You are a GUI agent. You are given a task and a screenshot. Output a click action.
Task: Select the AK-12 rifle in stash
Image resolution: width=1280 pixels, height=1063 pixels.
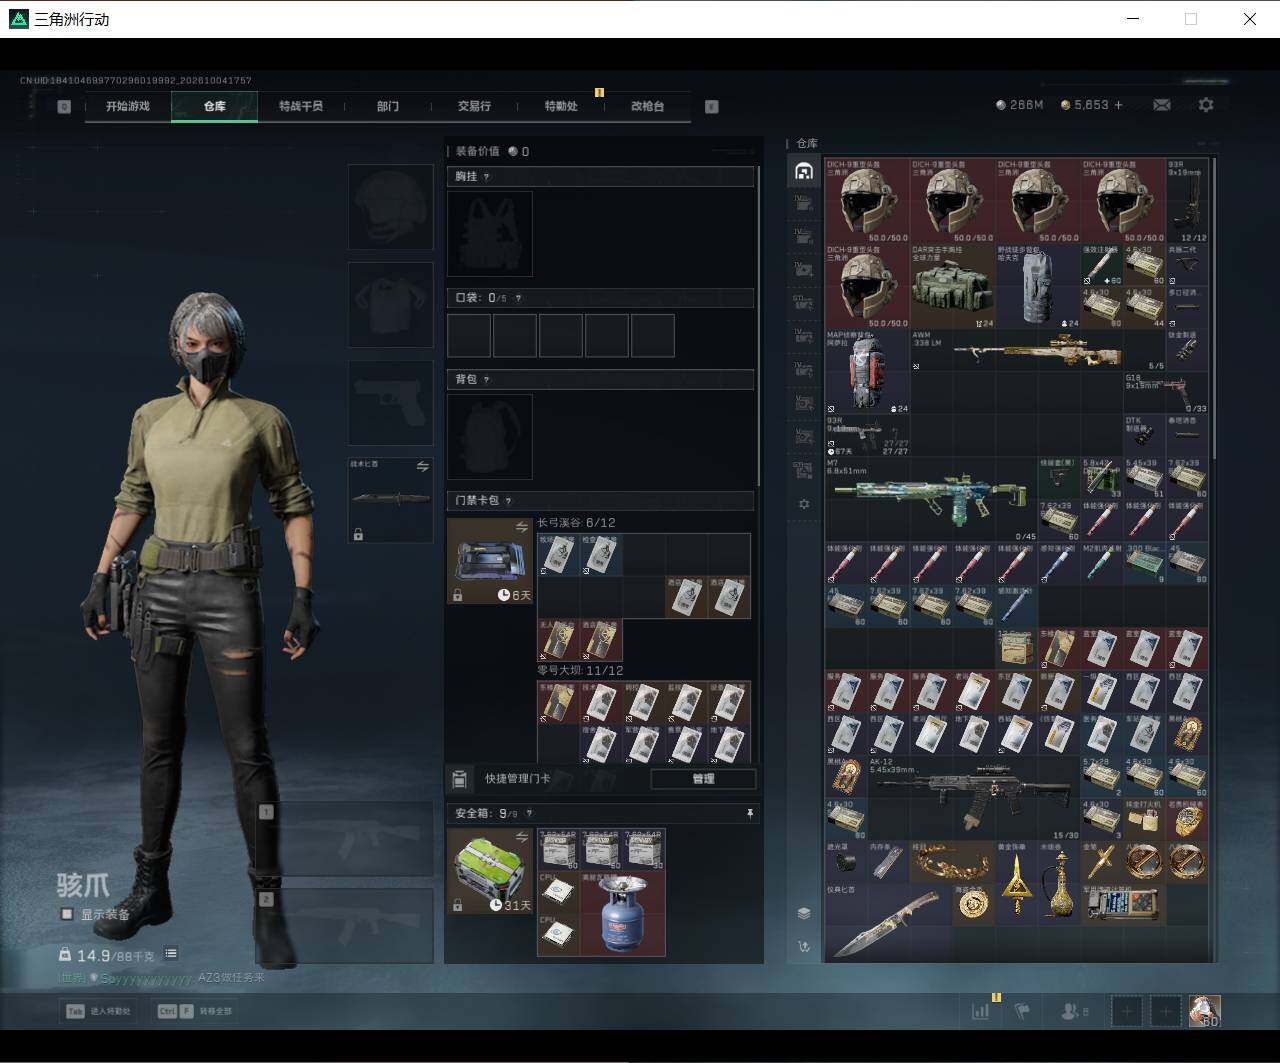[x=974, y=798]
